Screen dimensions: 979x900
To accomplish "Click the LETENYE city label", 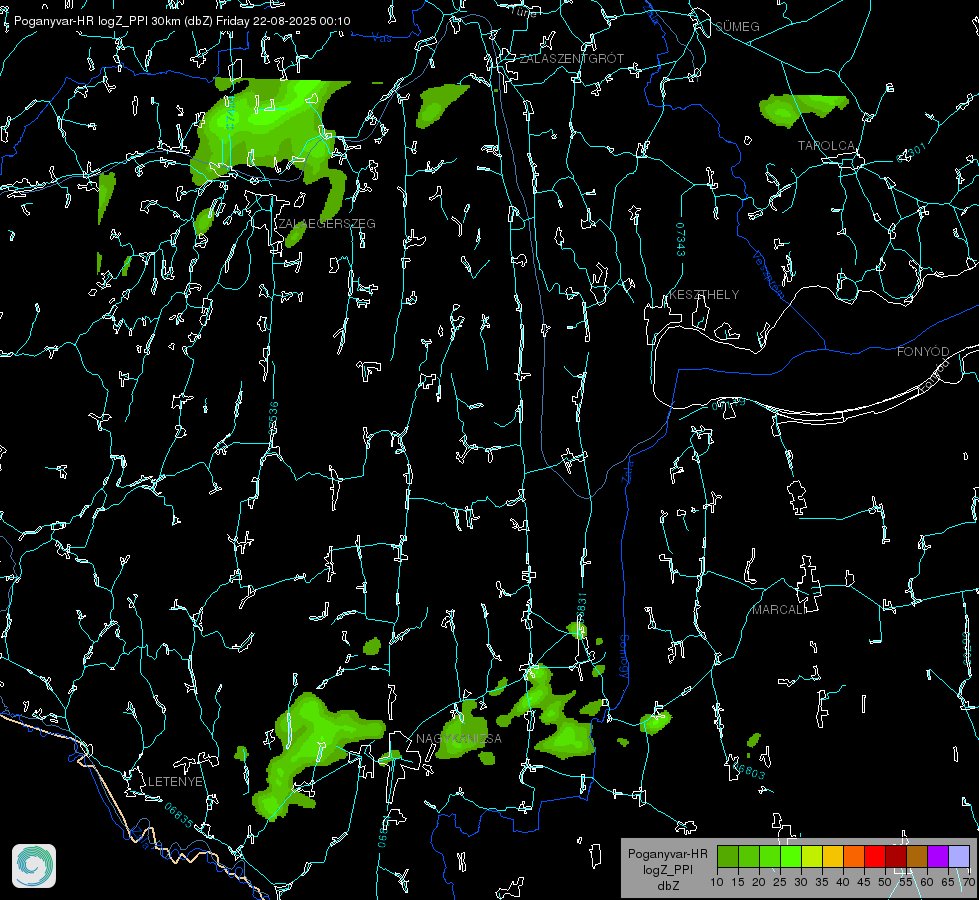I will (x=175, y=781).
